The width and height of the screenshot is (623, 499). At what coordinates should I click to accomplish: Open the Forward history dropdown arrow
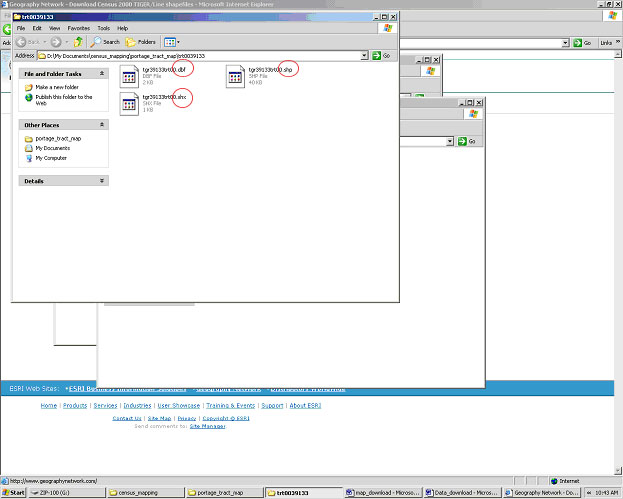coord(67,42)
